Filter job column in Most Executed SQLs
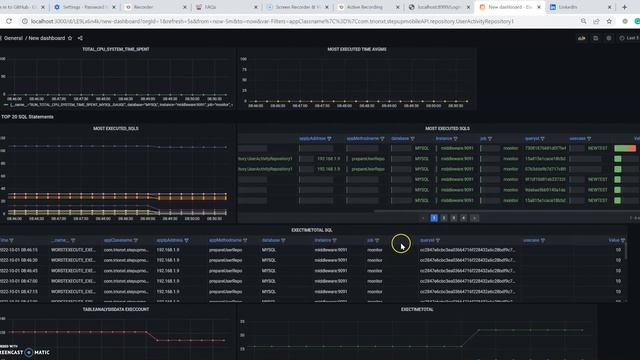Viewport: 640px width, 360px height. (490, 139)
